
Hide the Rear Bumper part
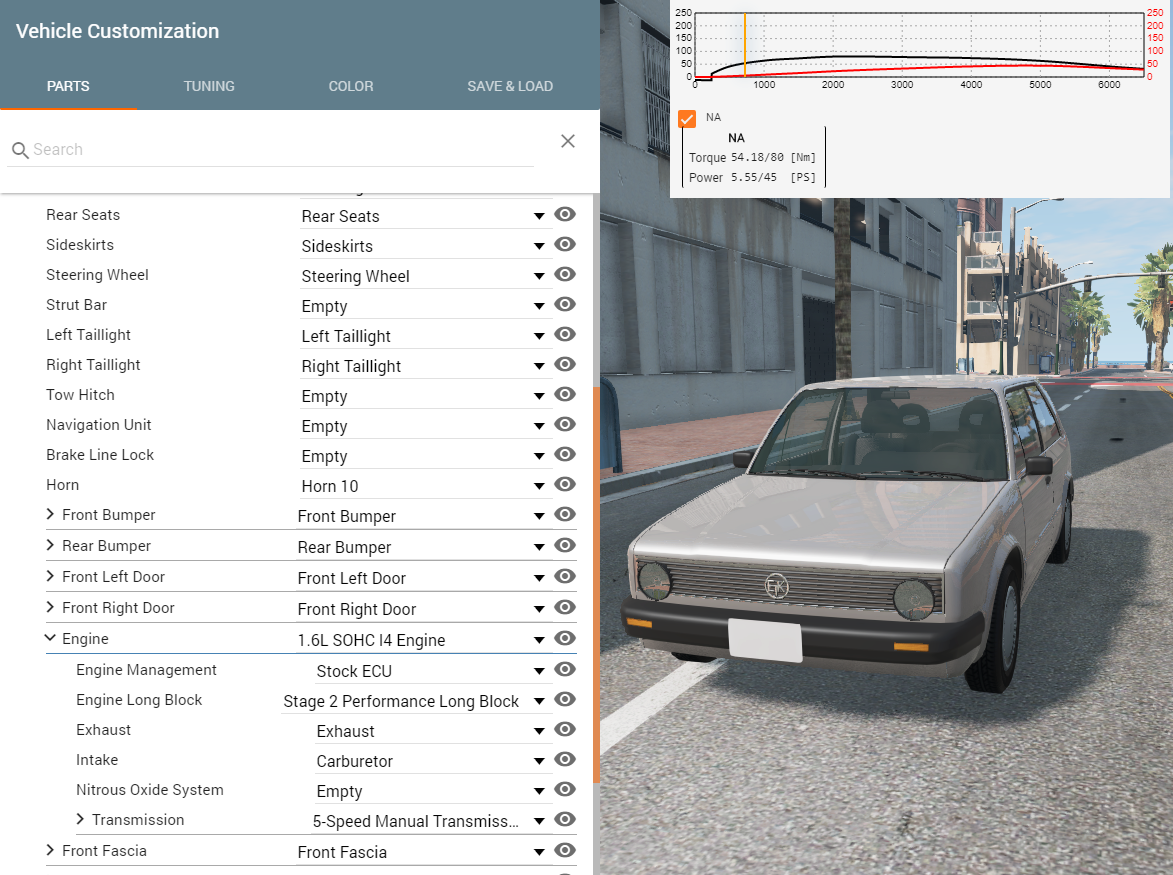[x=565, y=545]
